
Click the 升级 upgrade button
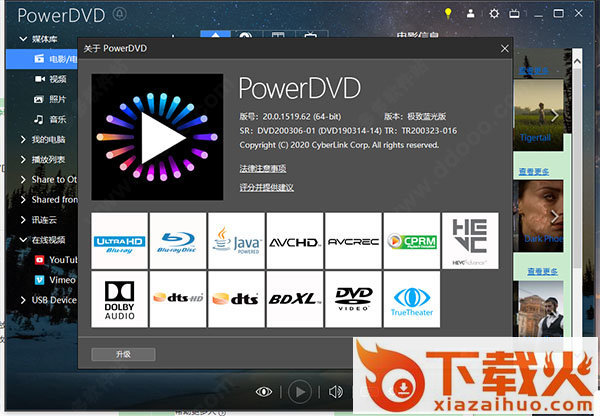(123, 354)
